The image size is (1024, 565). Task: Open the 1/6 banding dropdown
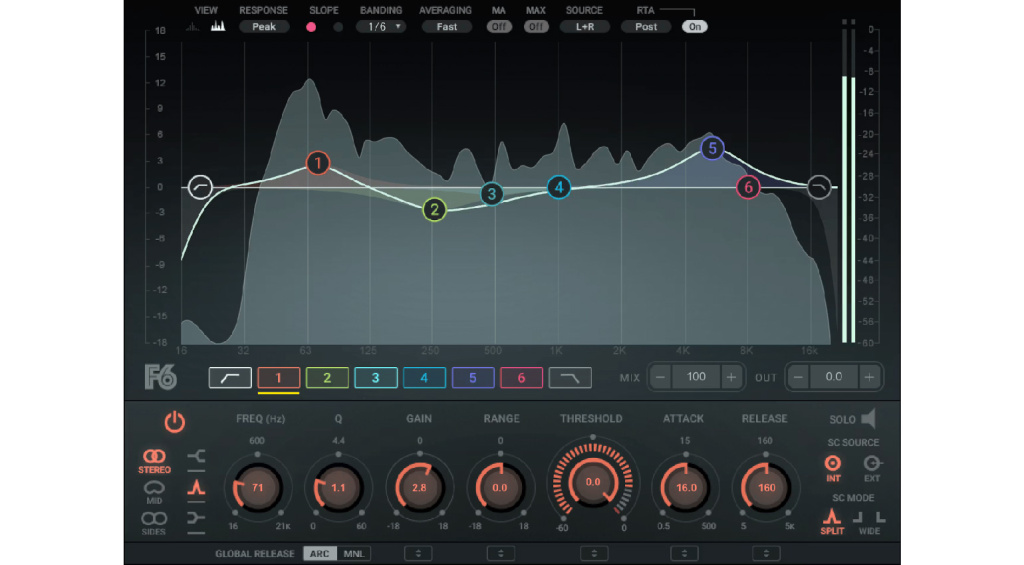pos(381,27)
